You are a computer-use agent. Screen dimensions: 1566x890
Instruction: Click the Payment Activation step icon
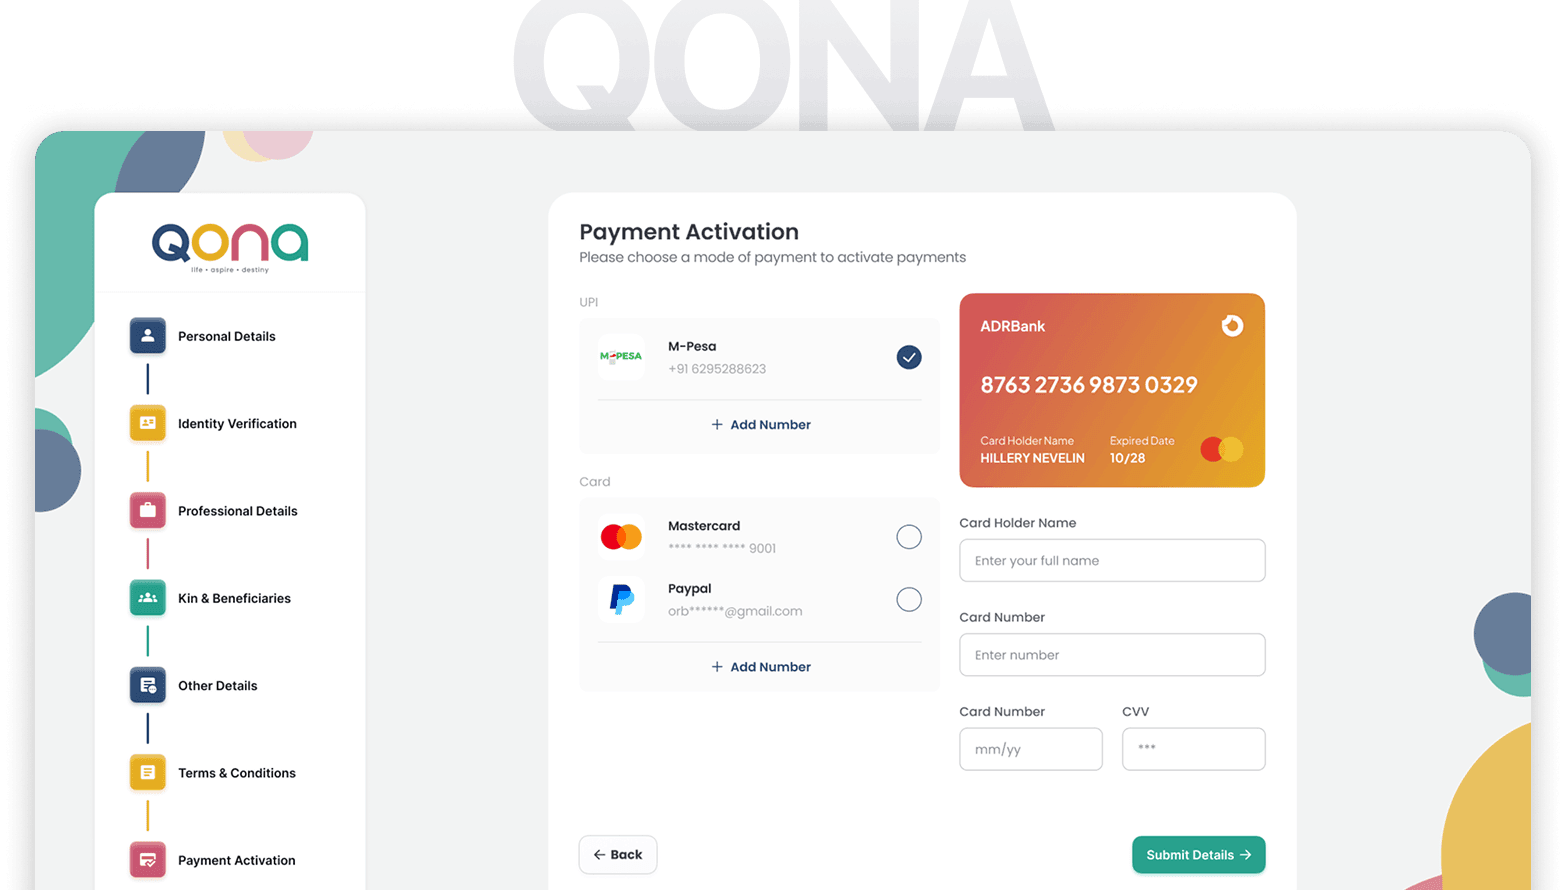(x=148, y=860)
